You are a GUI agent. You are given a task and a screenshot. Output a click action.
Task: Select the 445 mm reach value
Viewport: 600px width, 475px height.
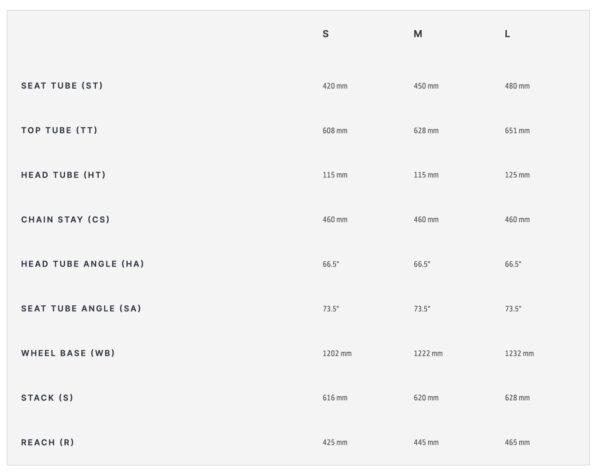(426, 442)
